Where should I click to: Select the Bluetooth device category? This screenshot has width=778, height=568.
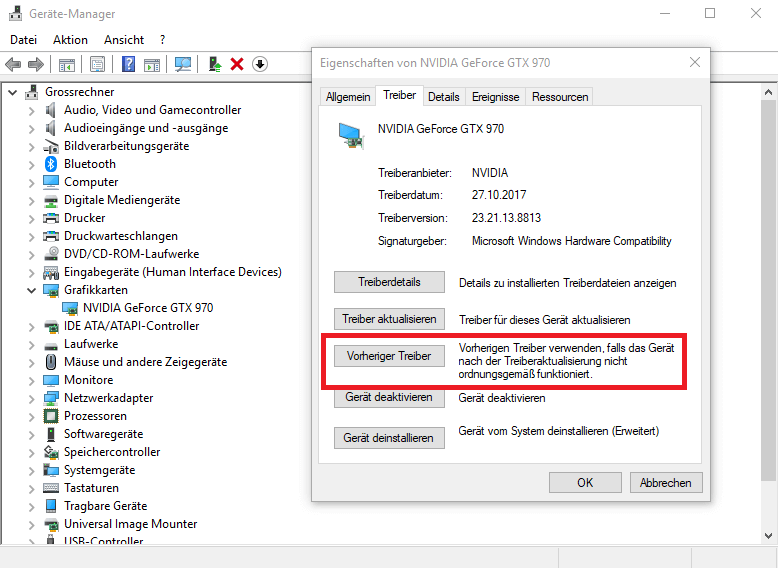89,164
